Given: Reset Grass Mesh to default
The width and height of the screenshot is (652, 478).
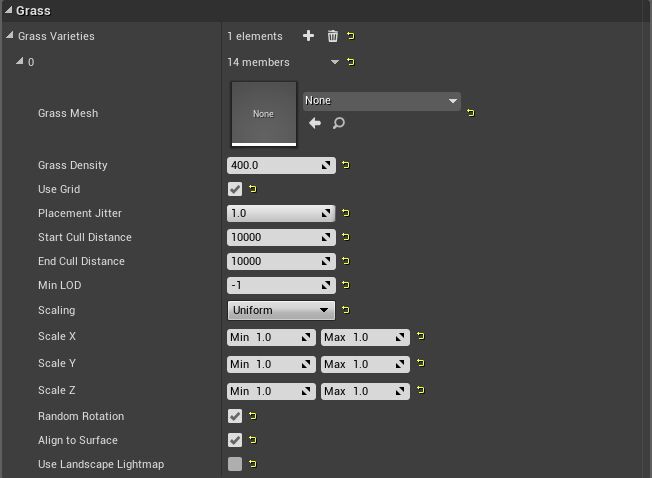Looking at the screenshot, I should [470, 113].
